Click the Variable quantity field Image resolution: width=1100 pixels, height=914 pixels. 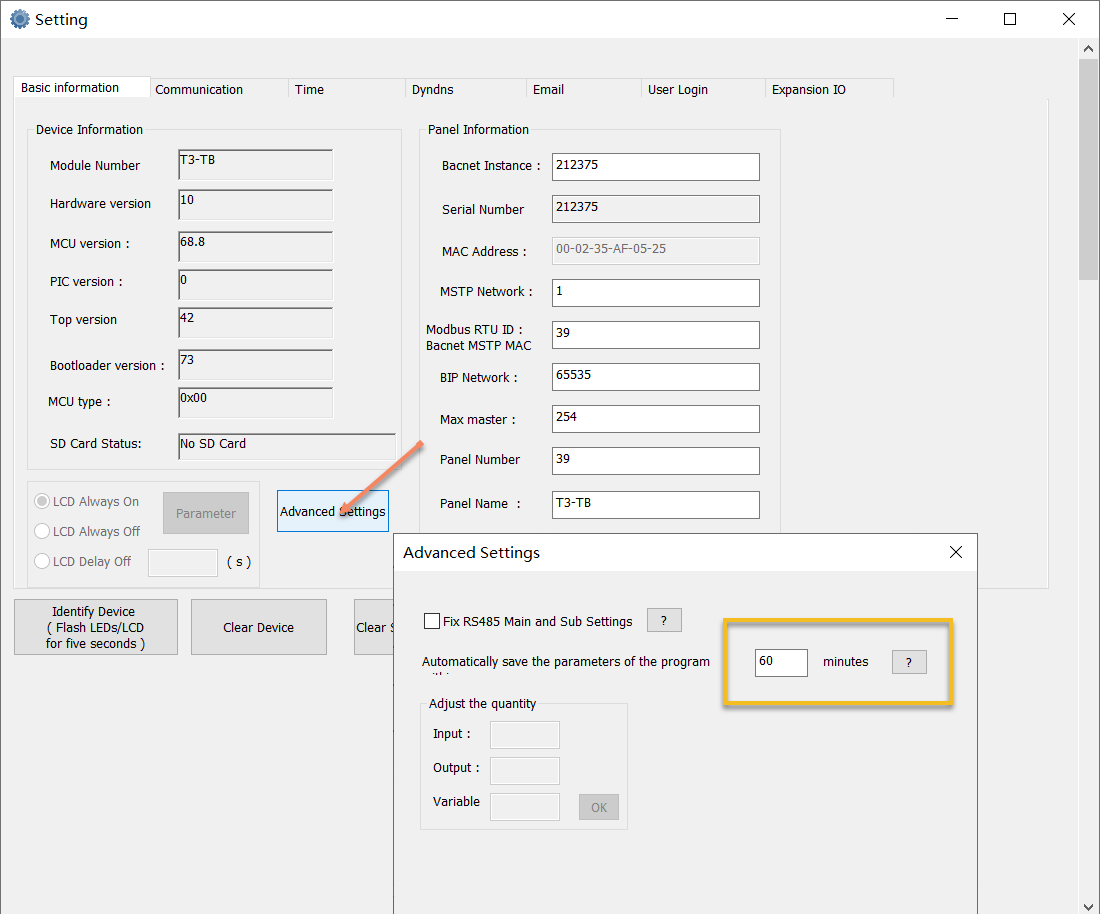(x=525, y=807)
